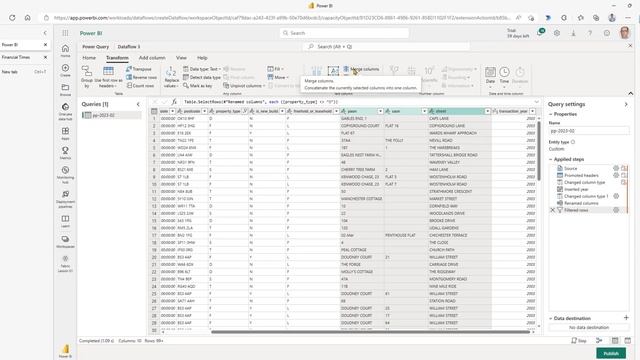640x360 pixels.
Task: Click the Power Query search (Alt + Q) box
Action: (x=386, y=47)
